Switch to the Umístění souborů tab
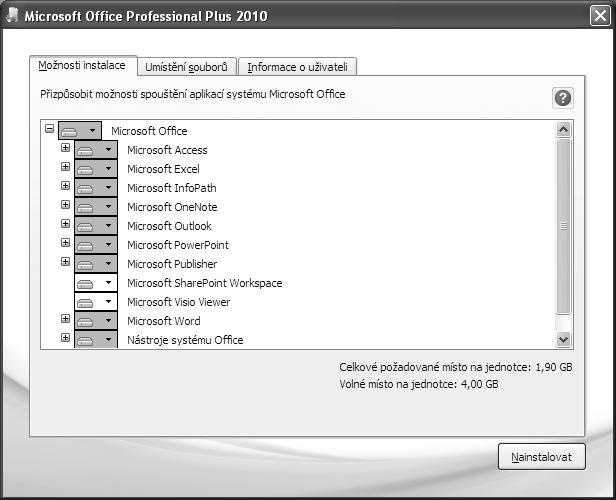The height and width of the screenshot is (500, 616). click(187, 67)
